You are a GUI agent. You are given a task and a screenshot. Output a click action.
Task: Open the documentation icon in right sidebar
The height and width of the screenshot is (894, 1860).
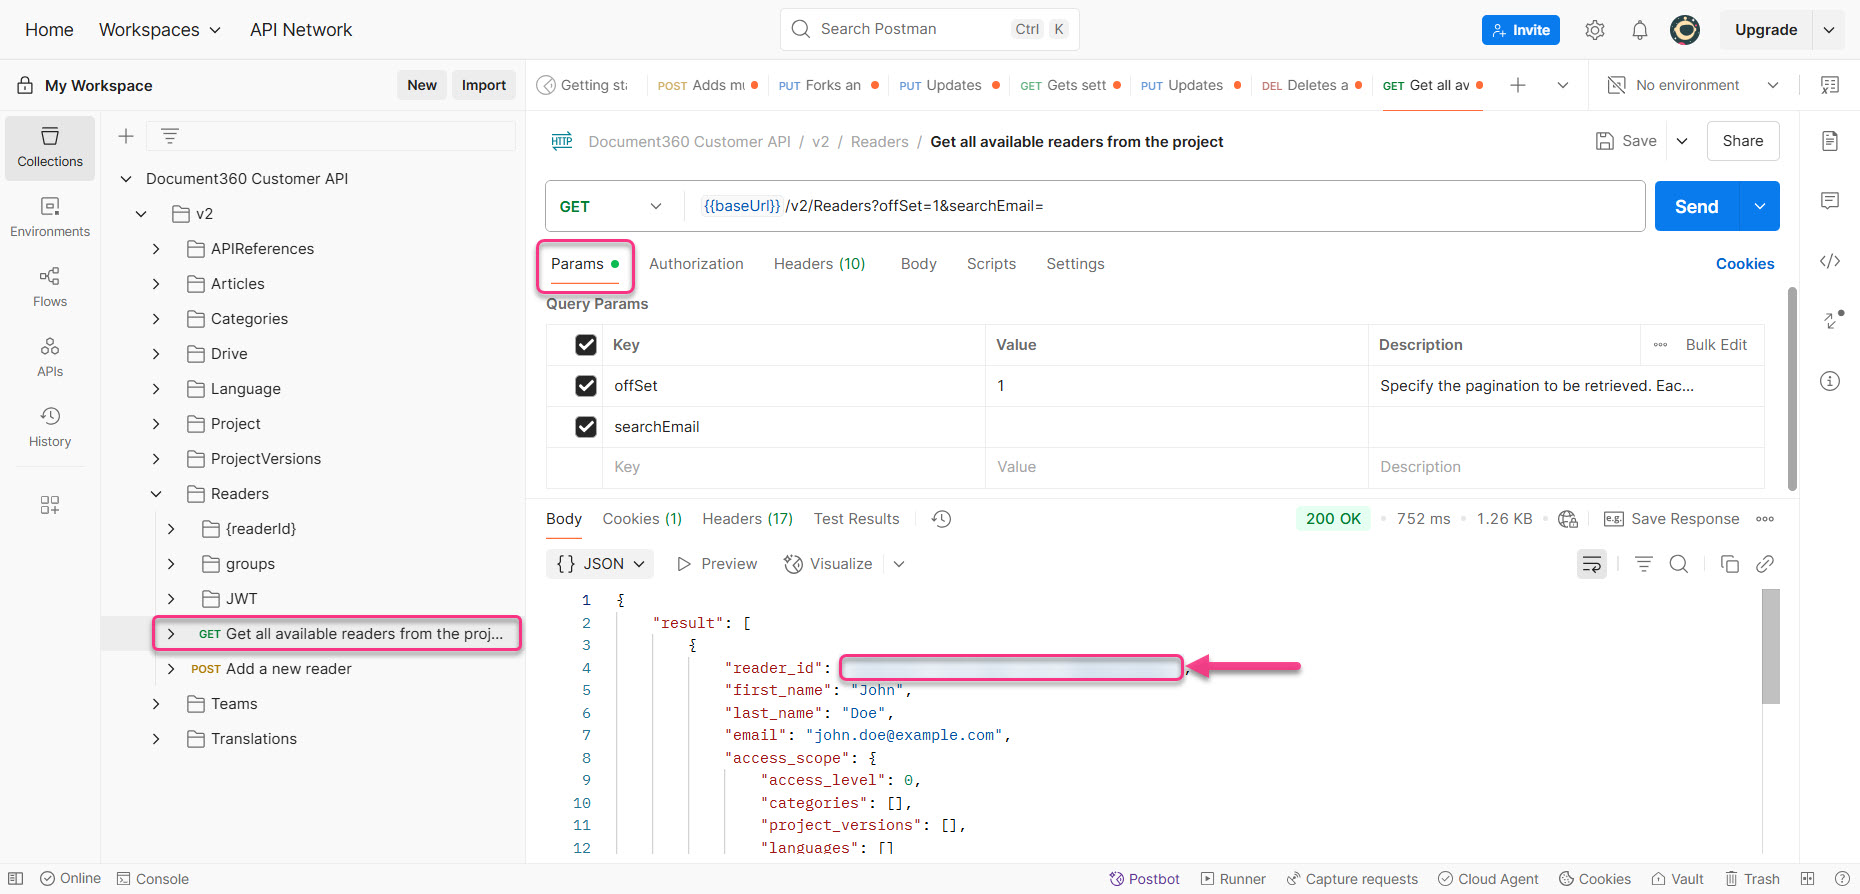(1830, 141)
